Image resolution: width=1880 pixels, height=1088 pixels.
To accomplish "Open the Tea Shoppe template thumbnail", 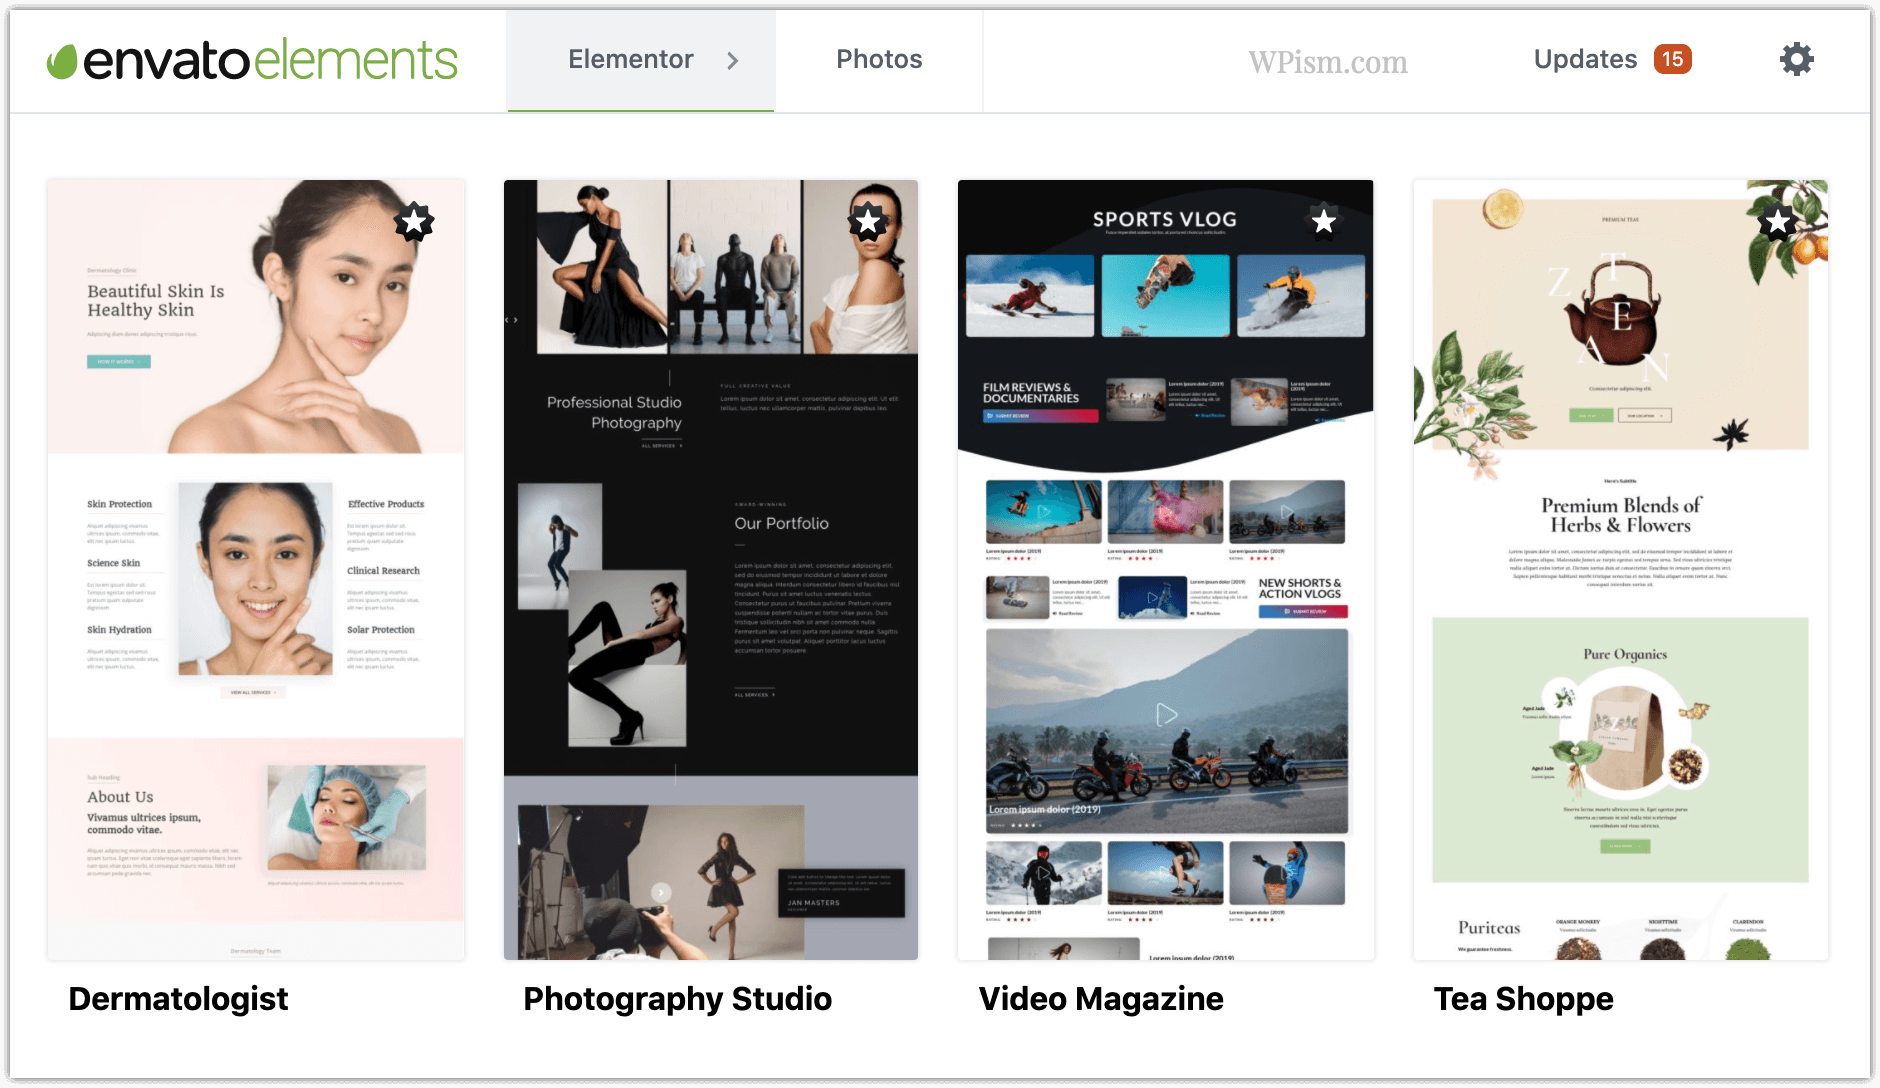I will point(1620,570).
